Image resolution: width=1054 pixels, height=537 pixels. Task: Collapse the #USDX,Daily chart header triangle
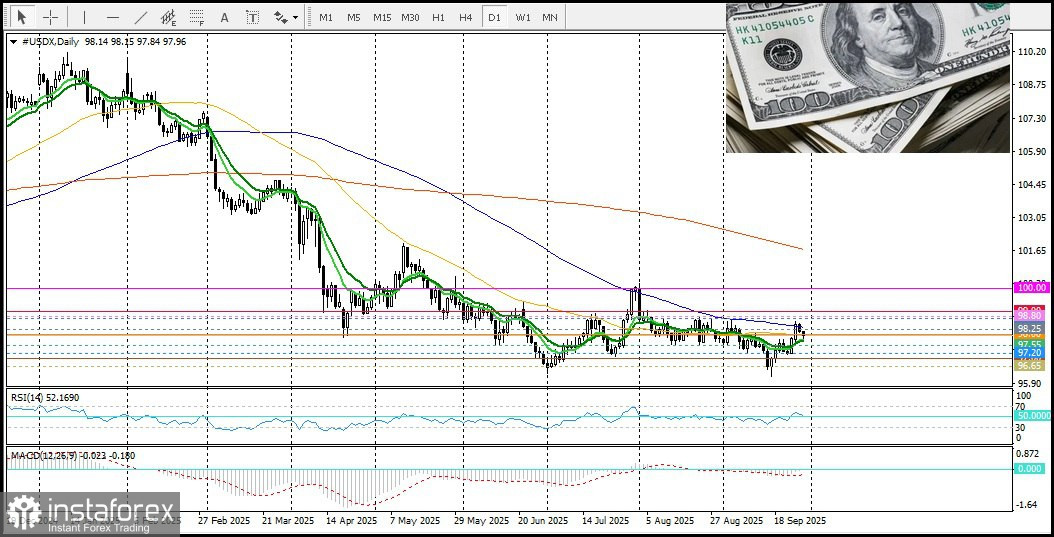click(x=13, y=42)
